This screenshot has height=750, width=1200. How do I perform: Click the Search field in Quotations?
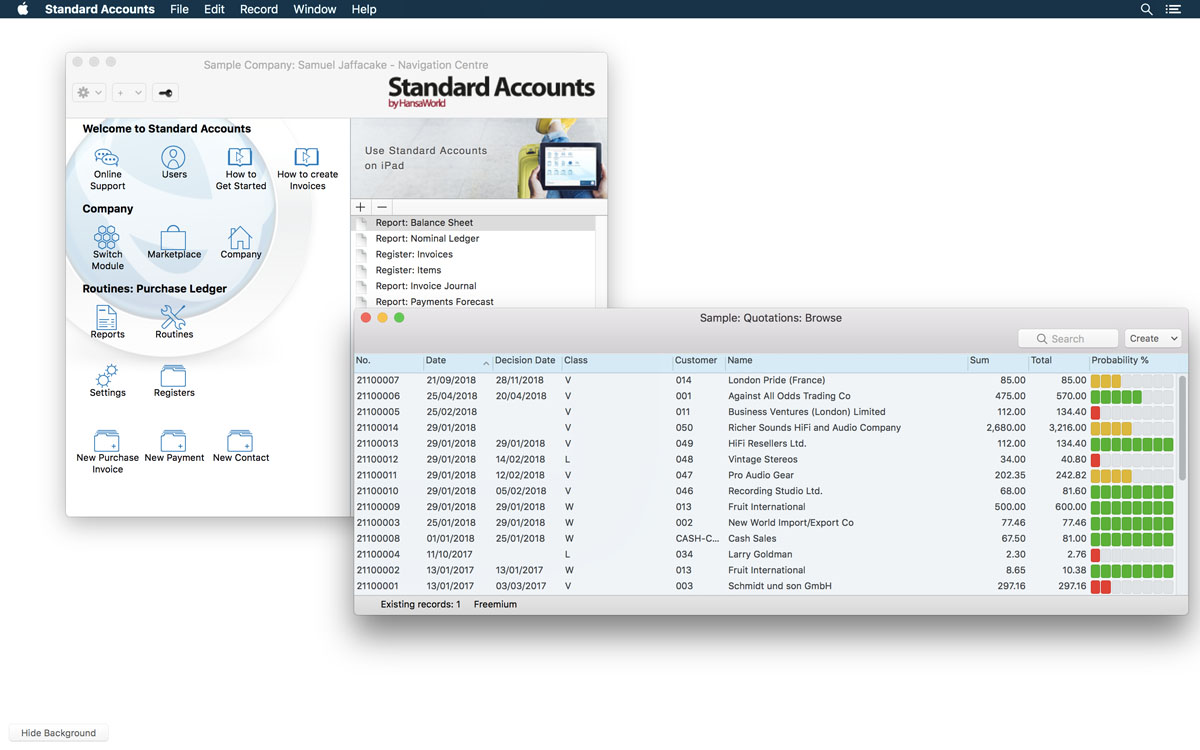click(x=1068, y=339)
